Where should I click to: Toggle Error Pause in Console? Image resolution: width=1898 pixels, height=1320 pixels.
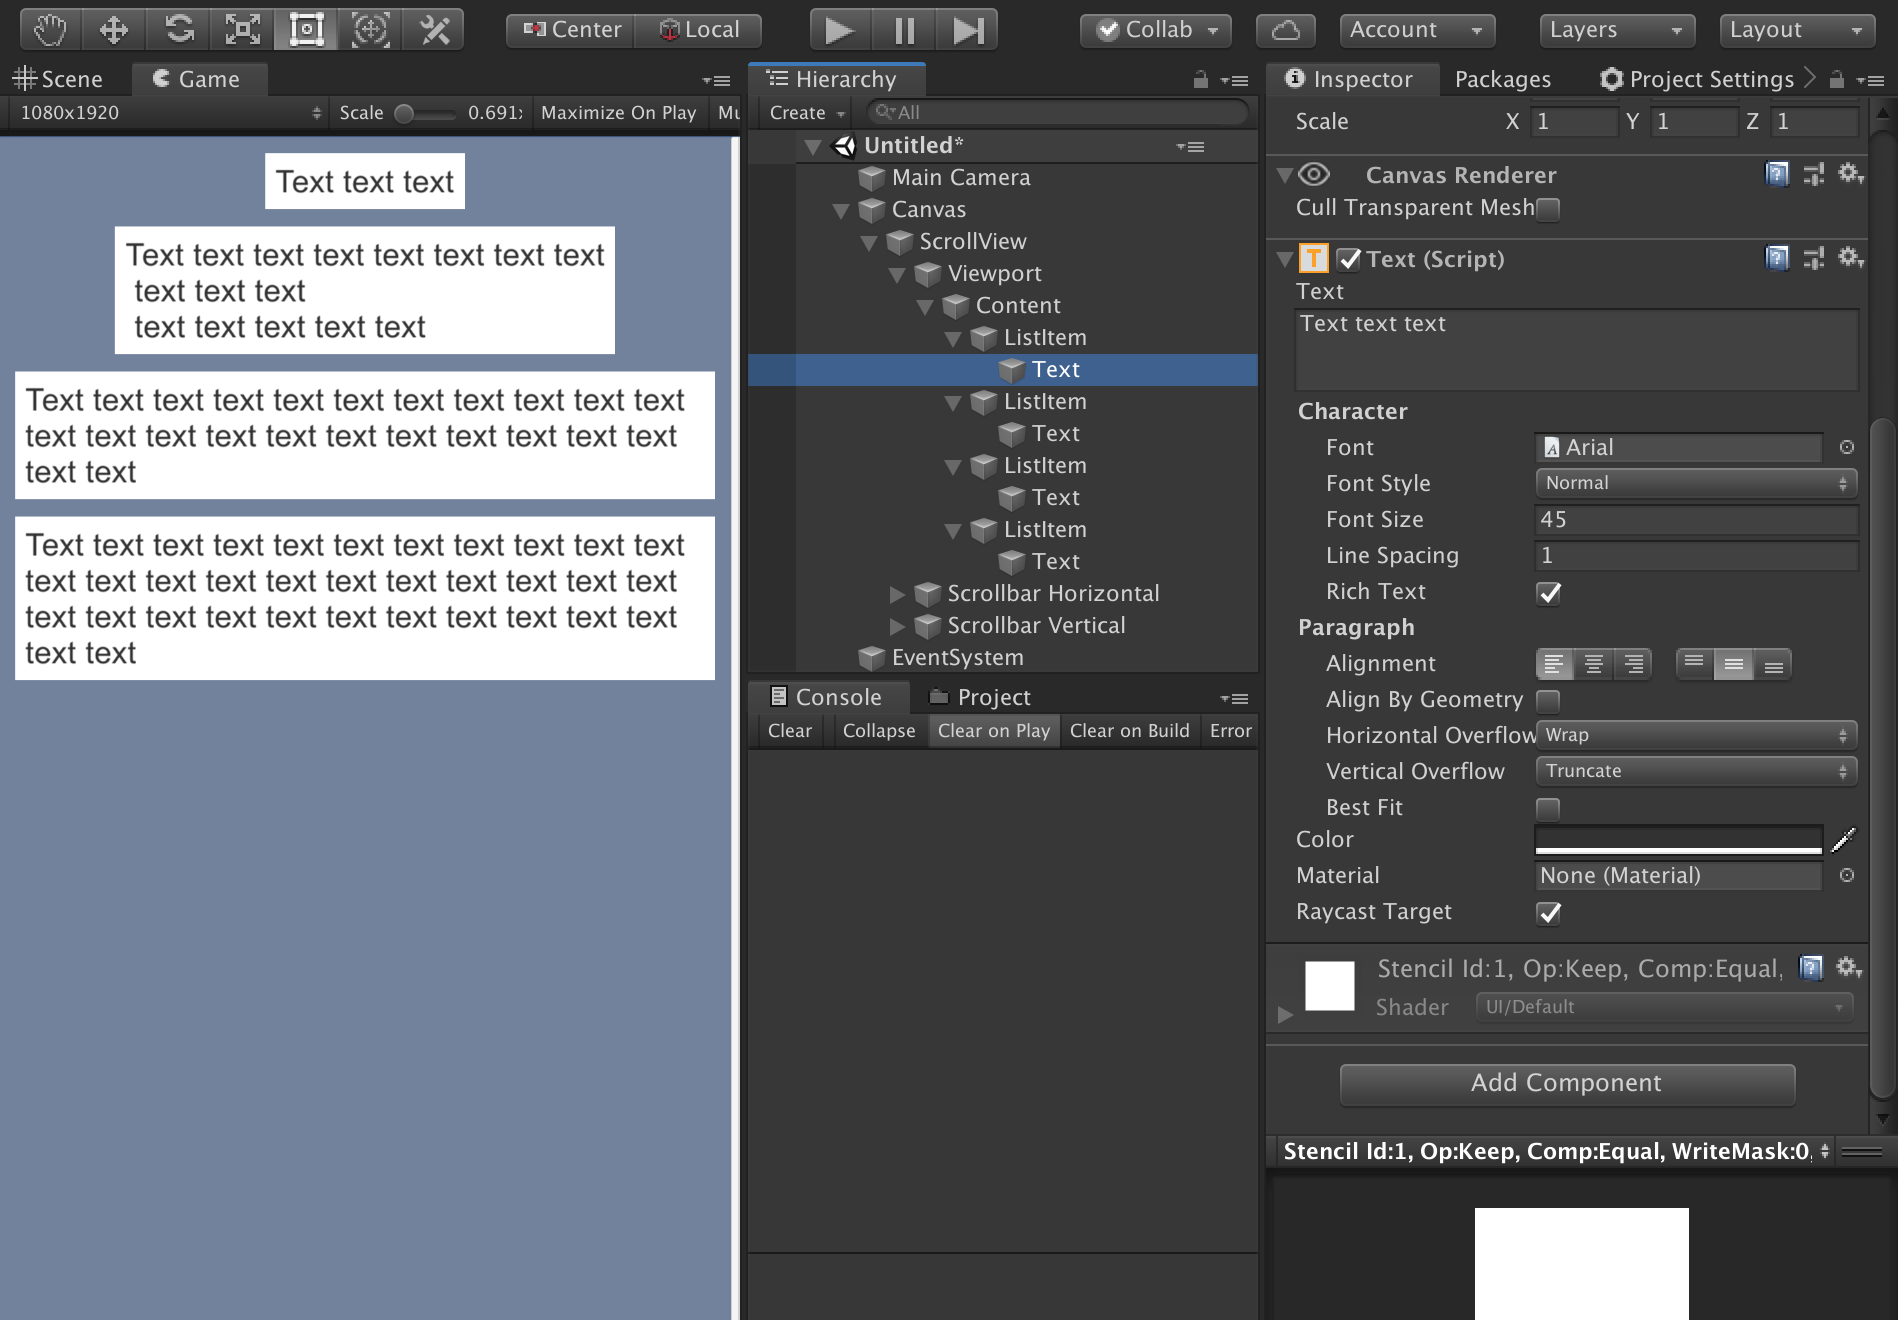(x=1230, y=731)
